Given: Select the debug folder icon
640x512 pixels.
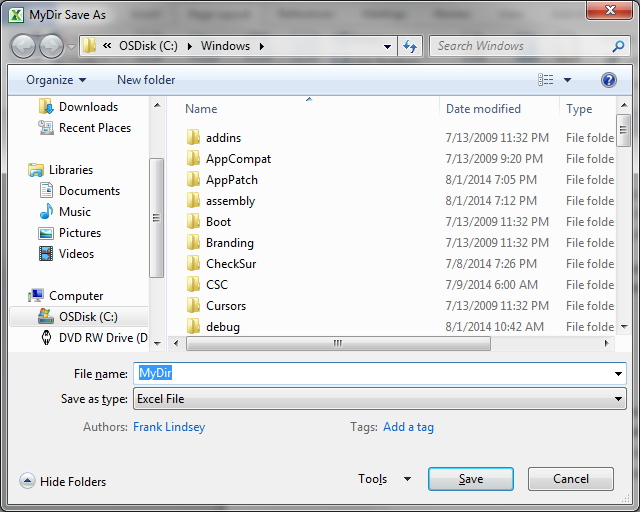Looking at the screenshot, I should [x=193, y=327].
